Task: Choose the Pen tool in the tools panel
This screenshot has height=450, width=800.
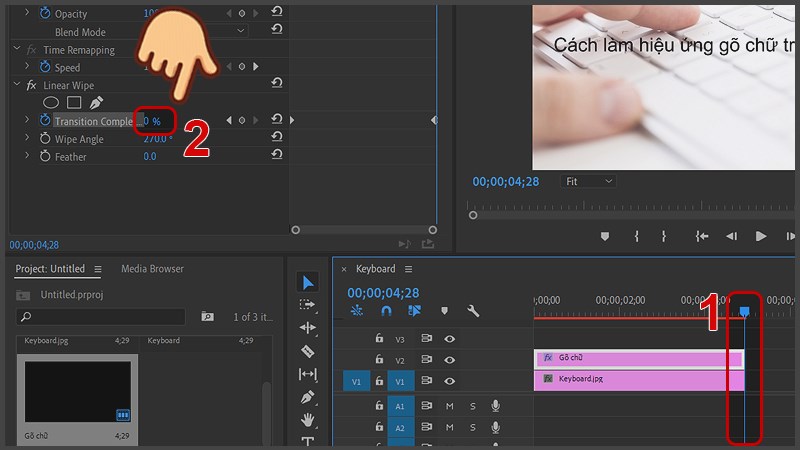Action: tap(308, 397)
